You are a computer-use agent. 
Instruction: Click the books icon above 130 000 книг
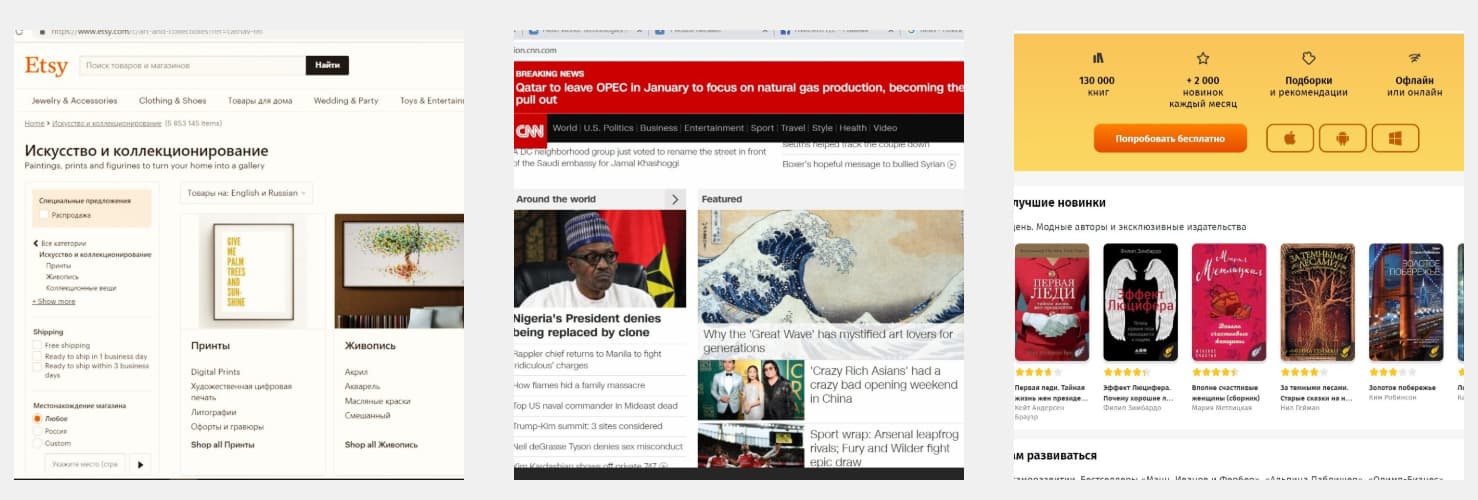[1098, 58]
